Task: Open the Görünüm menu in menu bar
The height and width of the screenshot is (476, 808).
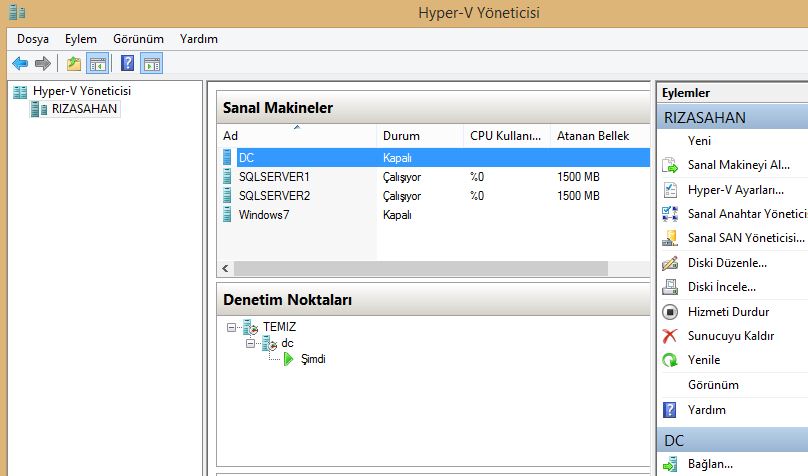Action: click(x=138, y=39)
